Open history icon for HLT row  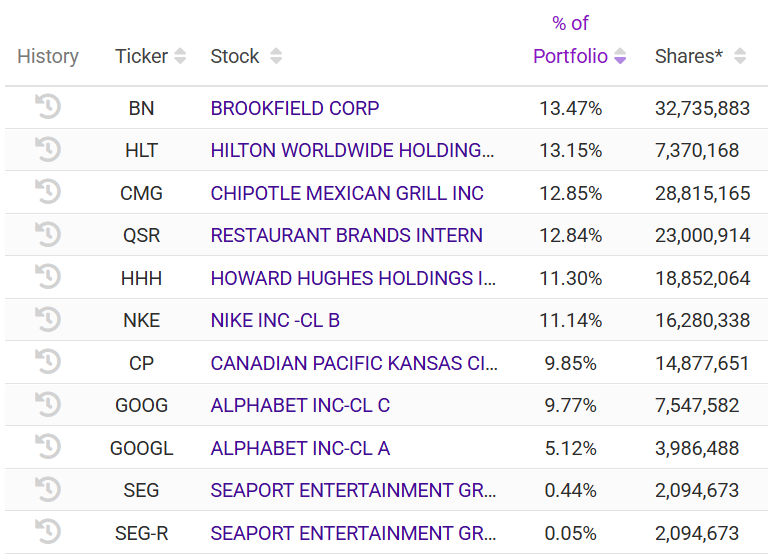pyautogui.click(x=48, y=150)
